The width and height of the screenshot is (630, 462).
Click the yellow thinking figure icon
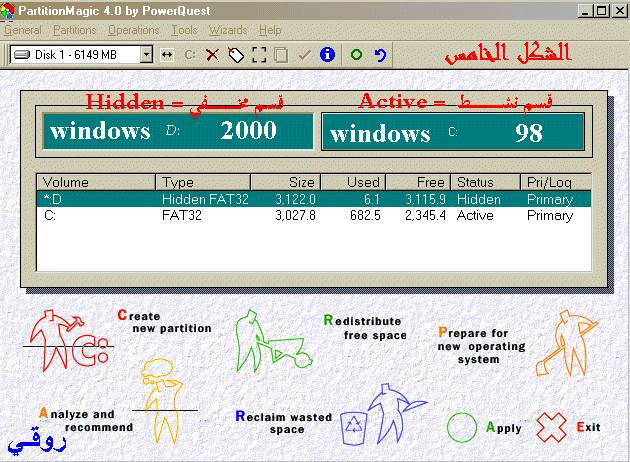point(164,402)
